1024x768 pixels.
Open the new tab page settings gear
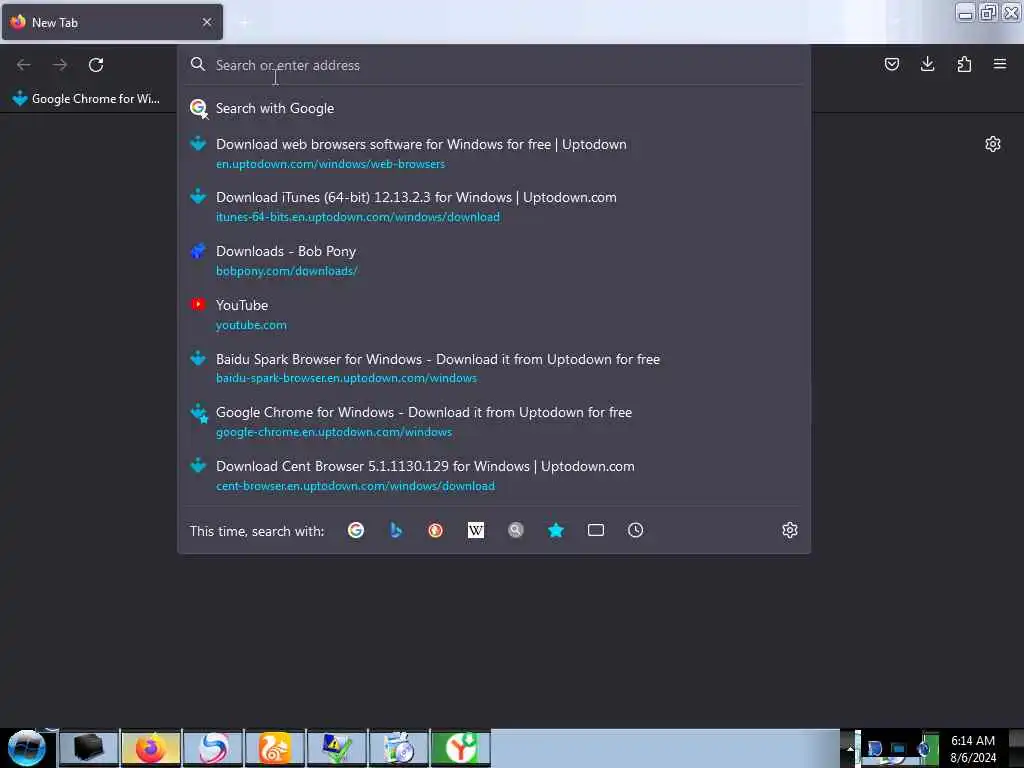pyautogui.click(x=993, y=144)
